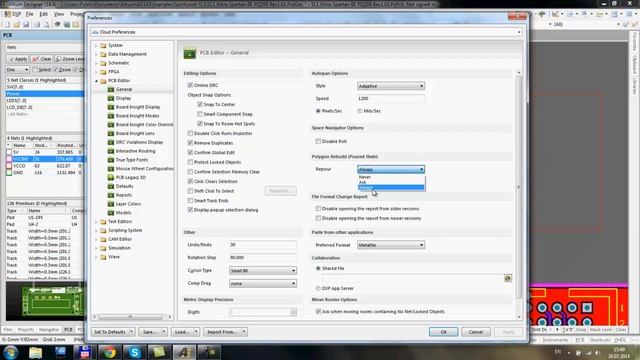Toggle Remove Duplicates checkbox
640x360 pixels.
click(x=190, y=143)
